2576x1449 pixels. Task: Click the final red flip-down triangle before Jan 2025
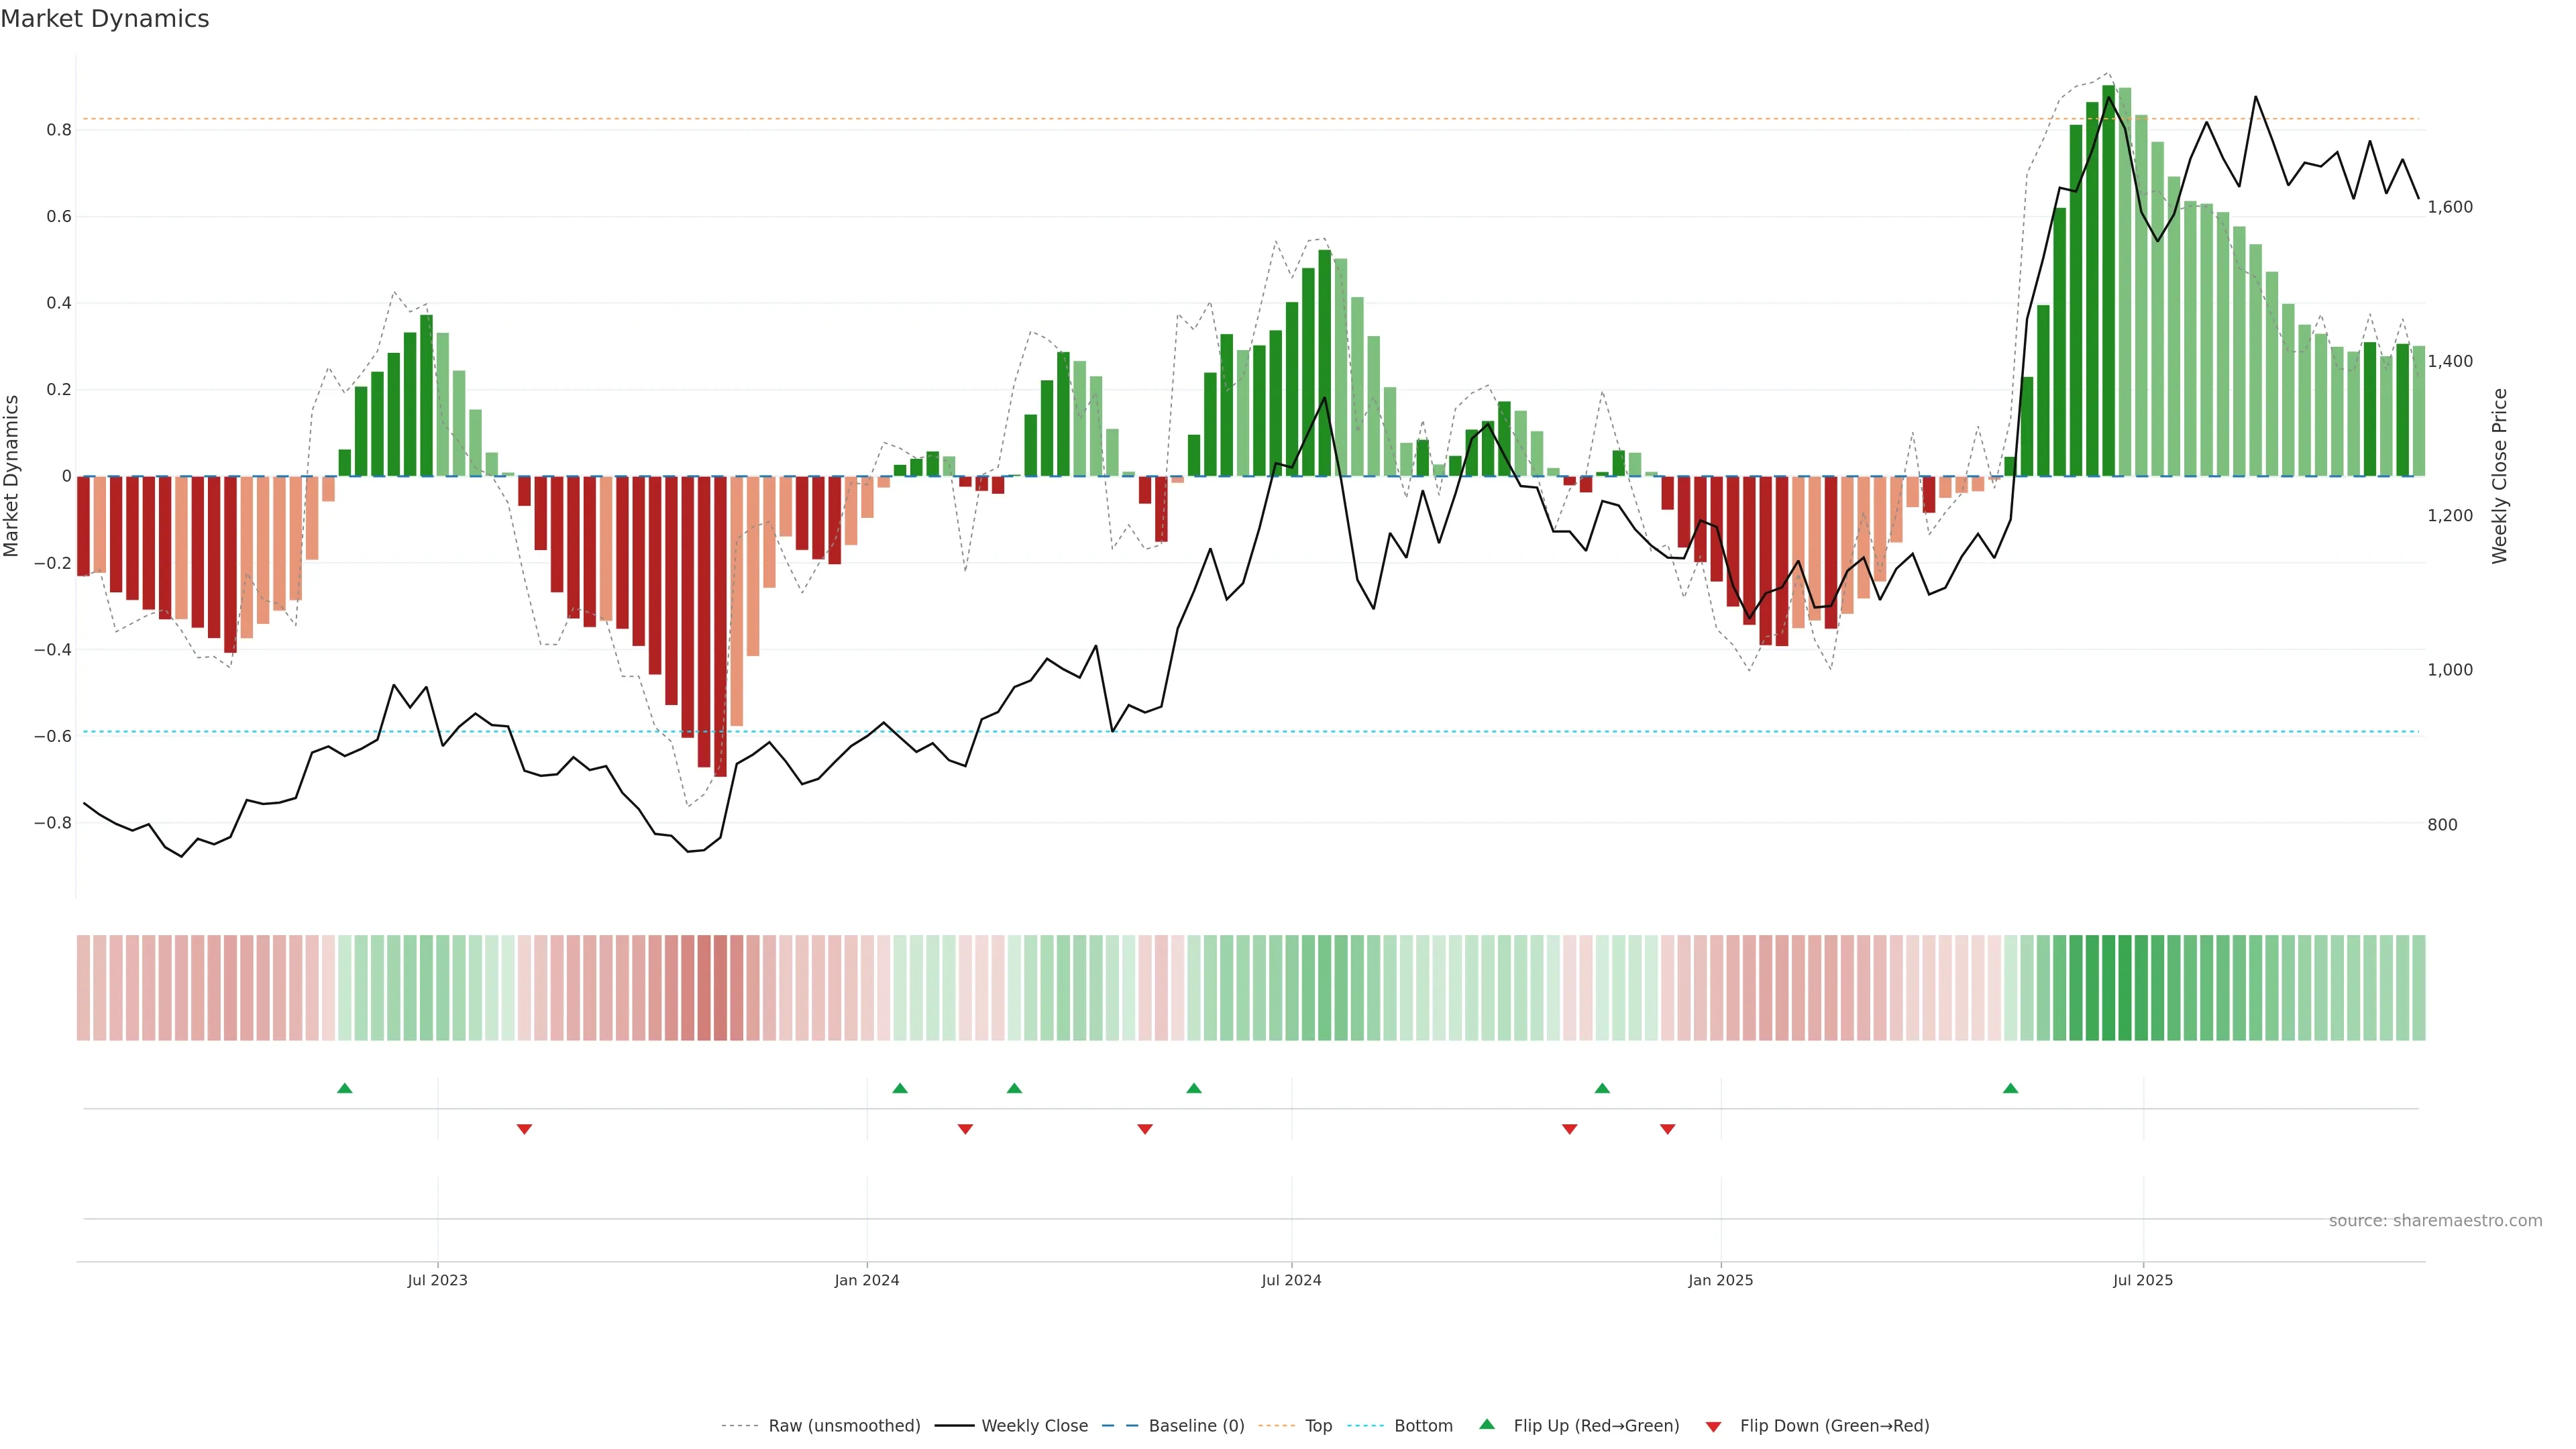coord(1667,1129)
